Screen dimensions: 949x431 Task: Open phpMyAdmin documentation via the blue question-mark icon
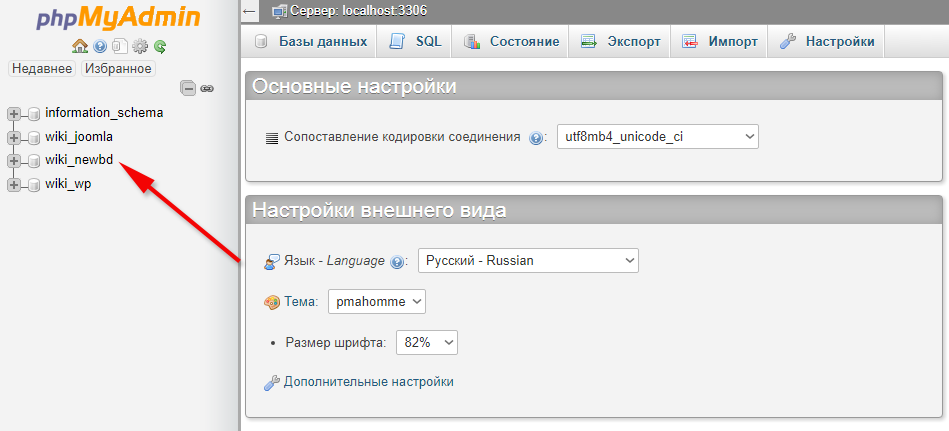(x=100, y=46)
